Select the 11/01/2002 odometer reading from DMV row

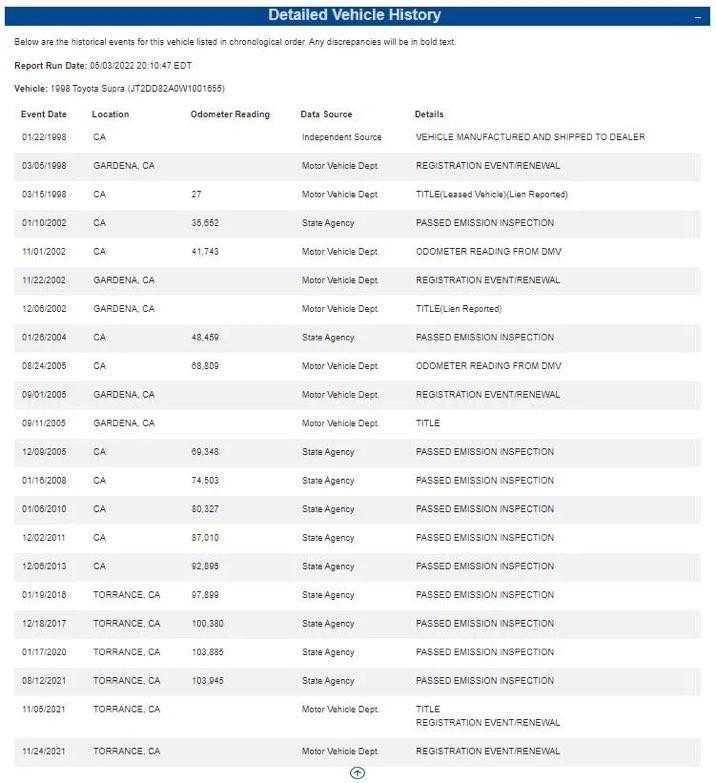(x=357, y=252)
